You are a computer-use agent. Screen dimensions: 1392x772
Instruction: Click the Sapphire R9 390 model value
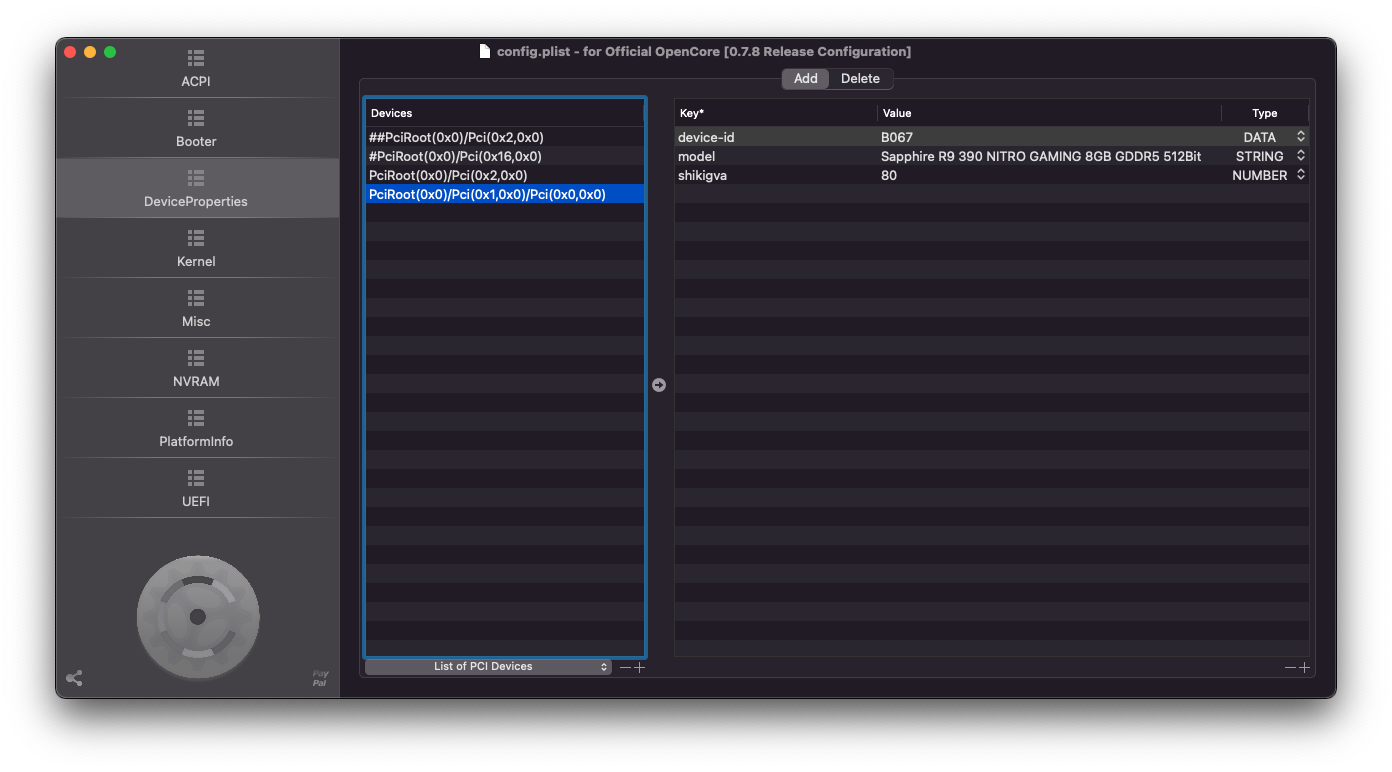coord(1040,156)
